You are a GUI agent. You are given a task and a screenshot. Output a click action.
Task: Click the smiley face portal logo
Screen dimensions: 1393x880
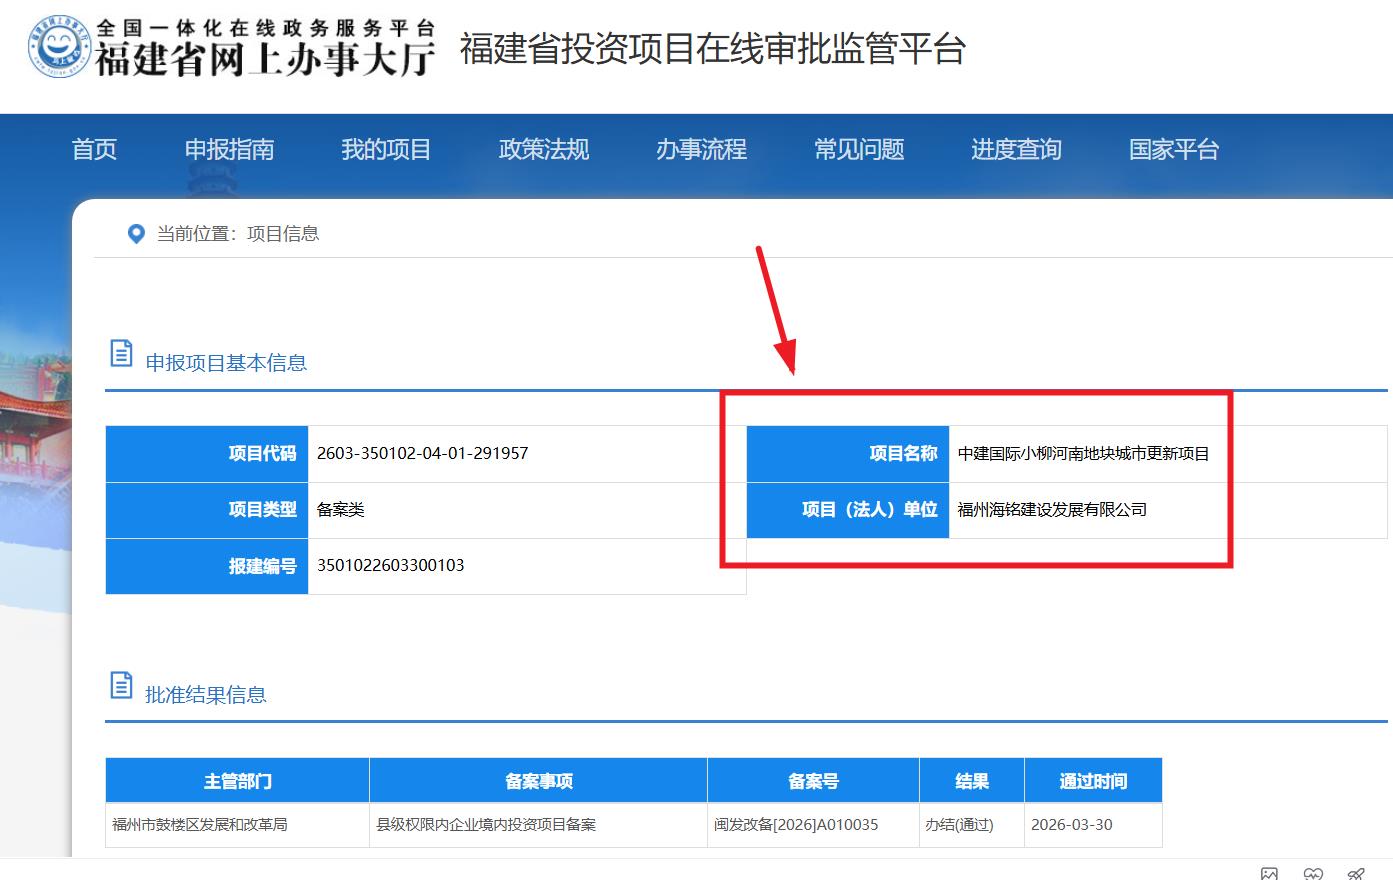60,45
